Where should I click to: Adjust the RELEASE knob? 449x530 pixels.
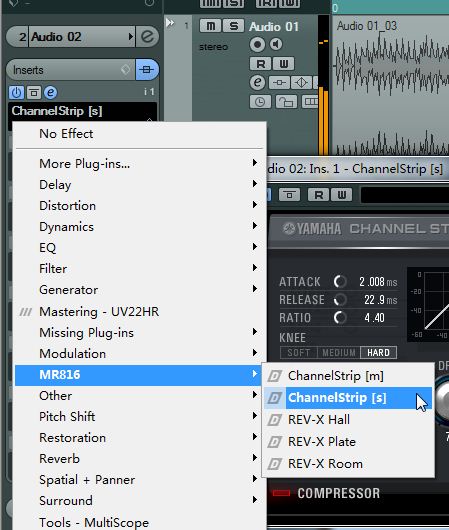point(340,299)
